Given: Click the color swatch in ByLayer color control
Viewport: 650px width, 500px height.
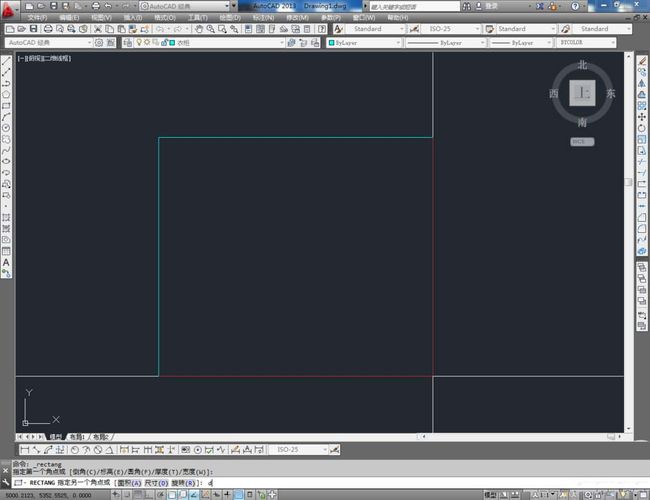Looking at the screenshot, I should [x=332, y=43].
